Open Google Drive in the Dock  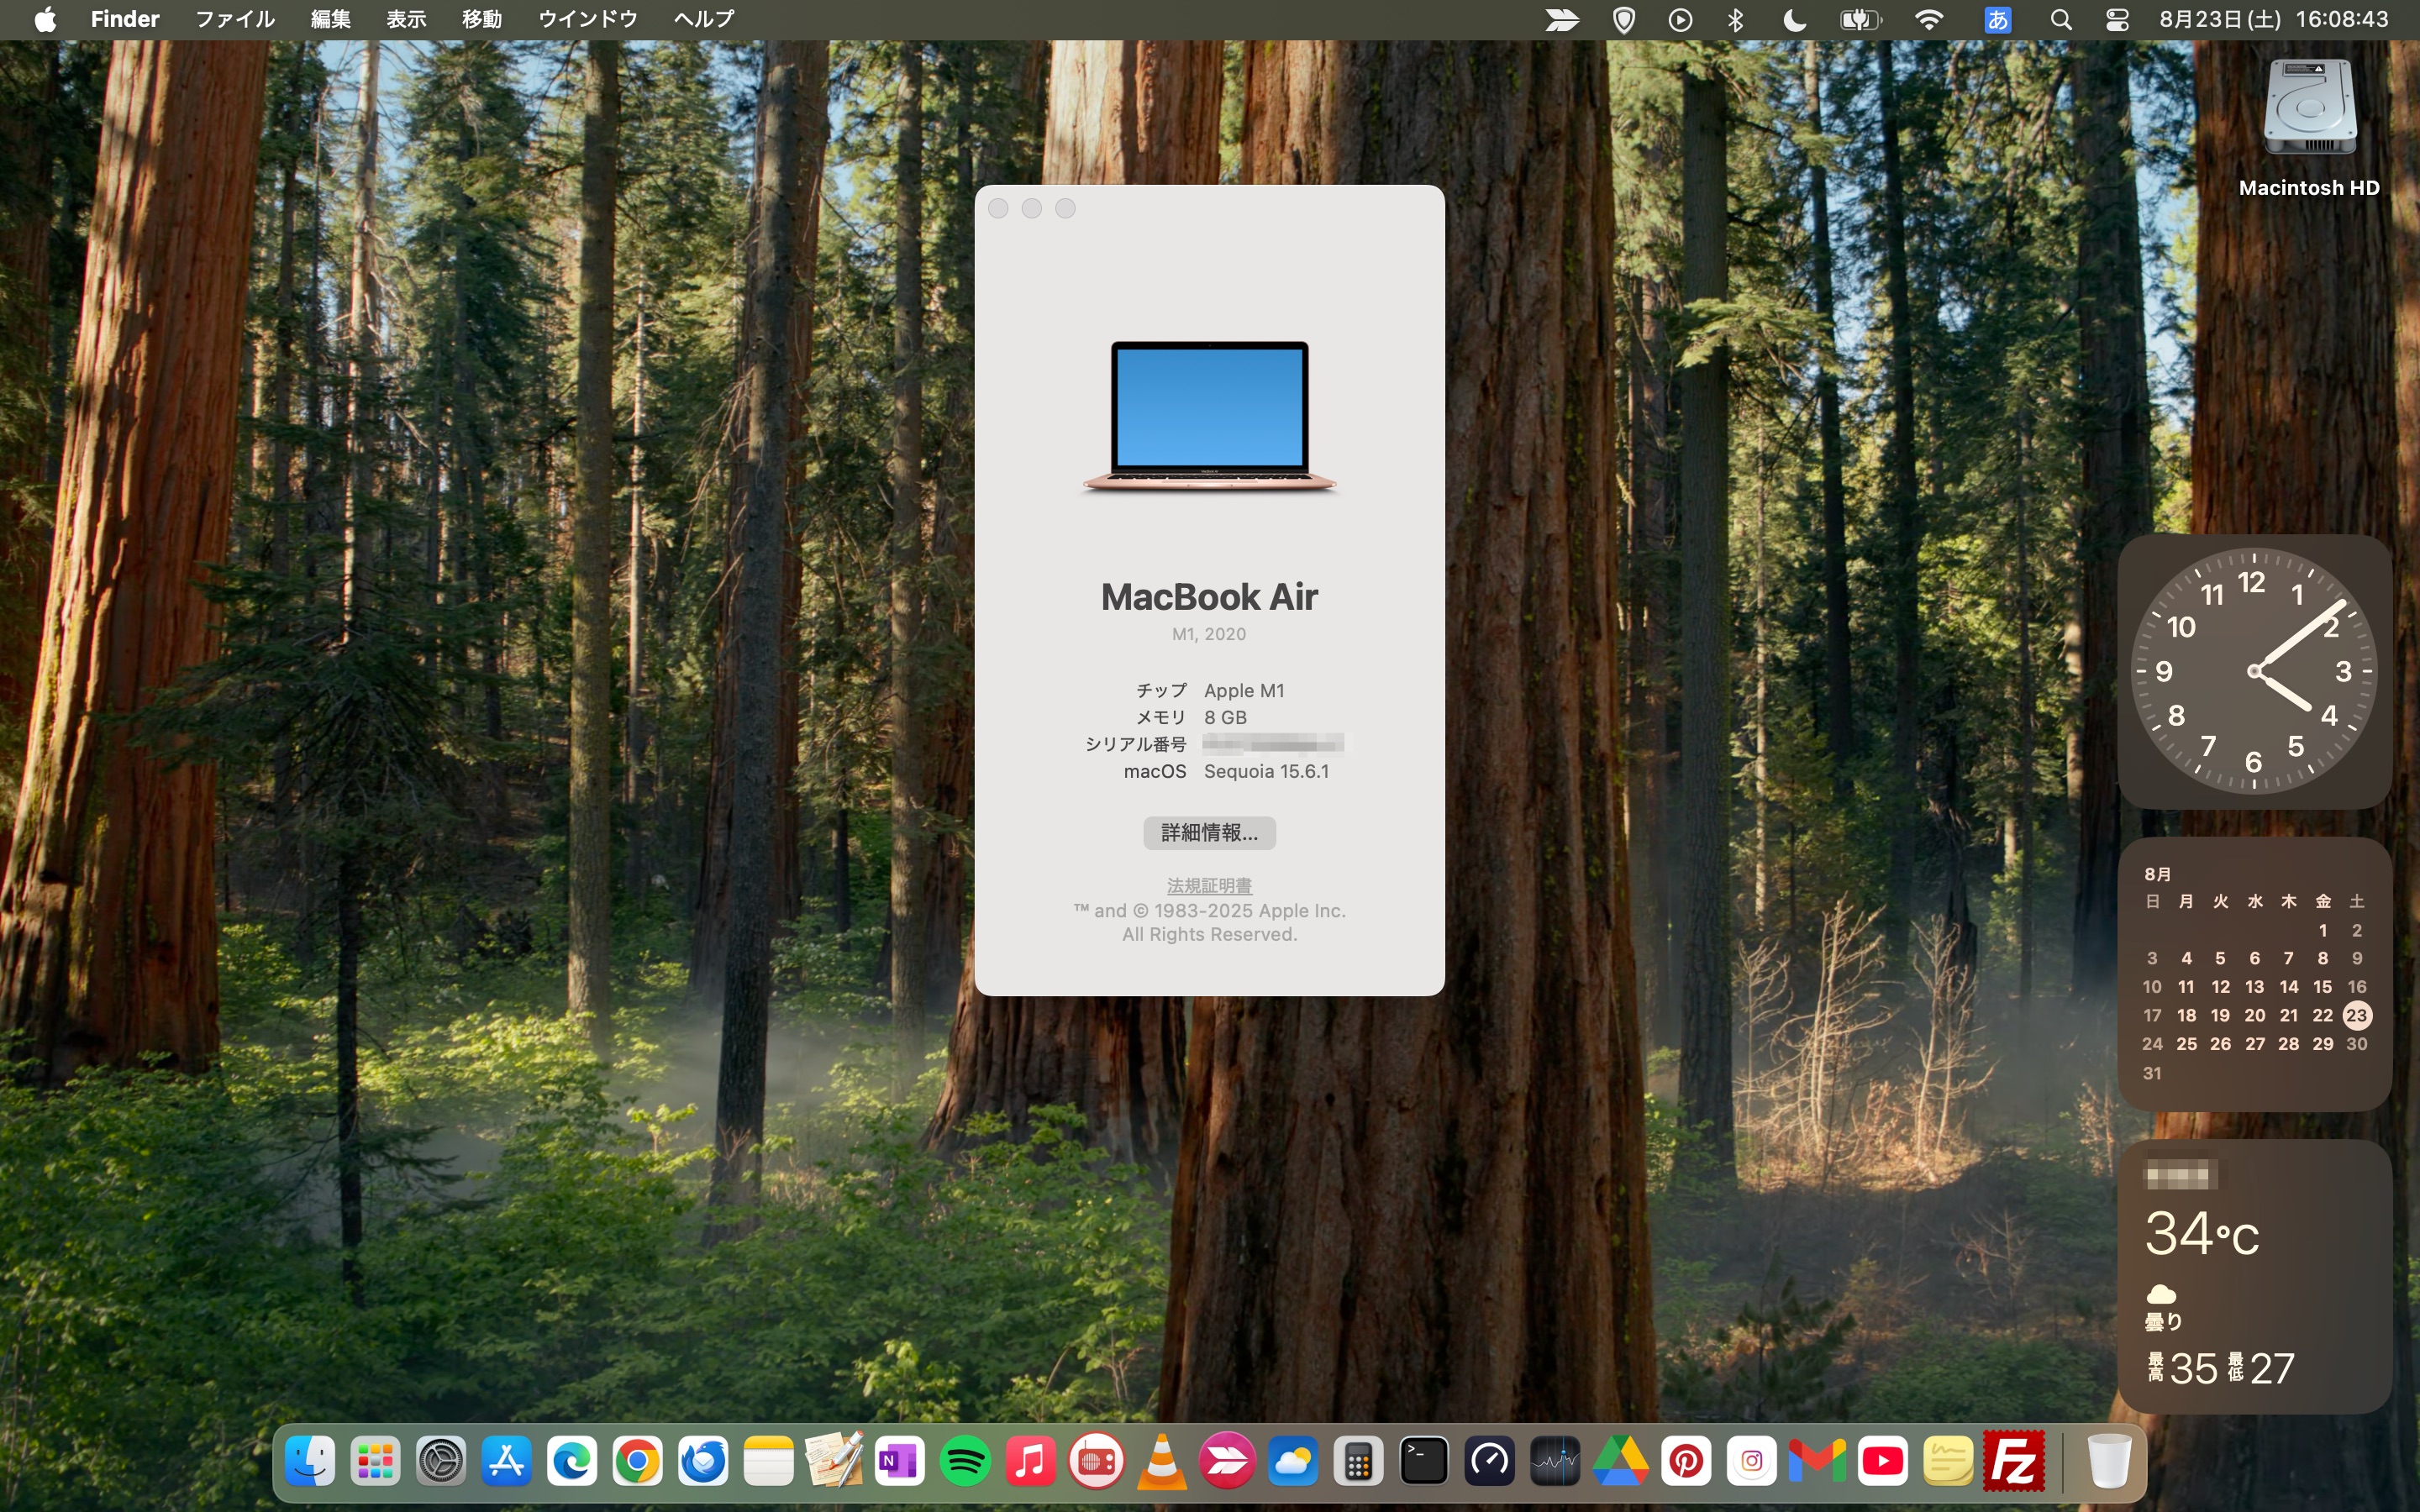(x=1620, y=1462)
